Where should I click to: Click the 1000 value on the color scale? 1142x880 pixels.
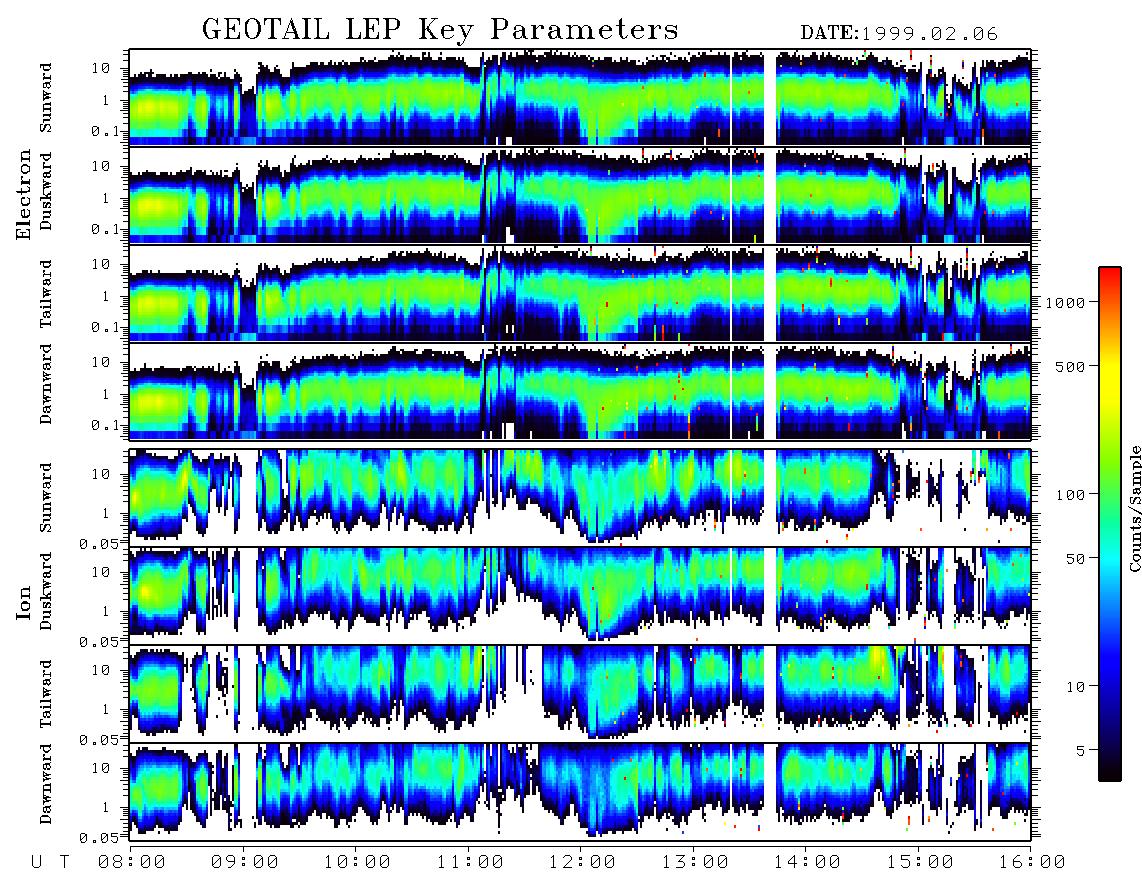[x=1065, y=302]
